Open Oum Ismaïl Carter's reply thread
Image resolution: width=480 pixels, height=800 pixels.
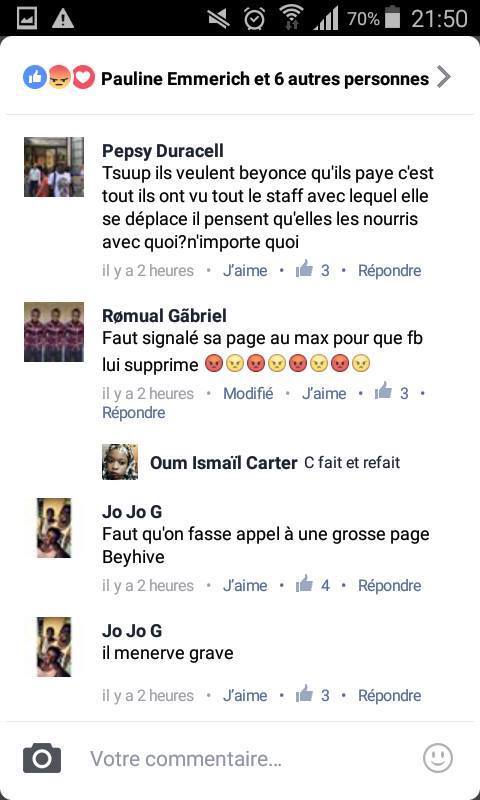[x=251, y=462]
